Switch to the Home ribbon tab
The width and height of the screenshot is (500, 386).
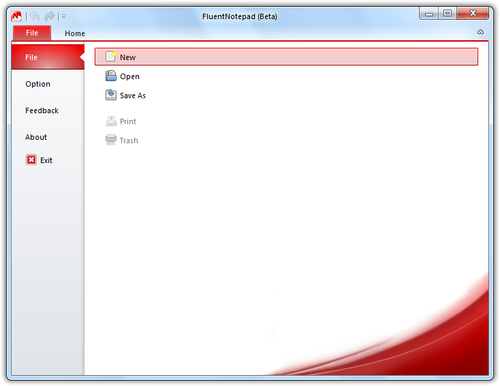(75, 33)
